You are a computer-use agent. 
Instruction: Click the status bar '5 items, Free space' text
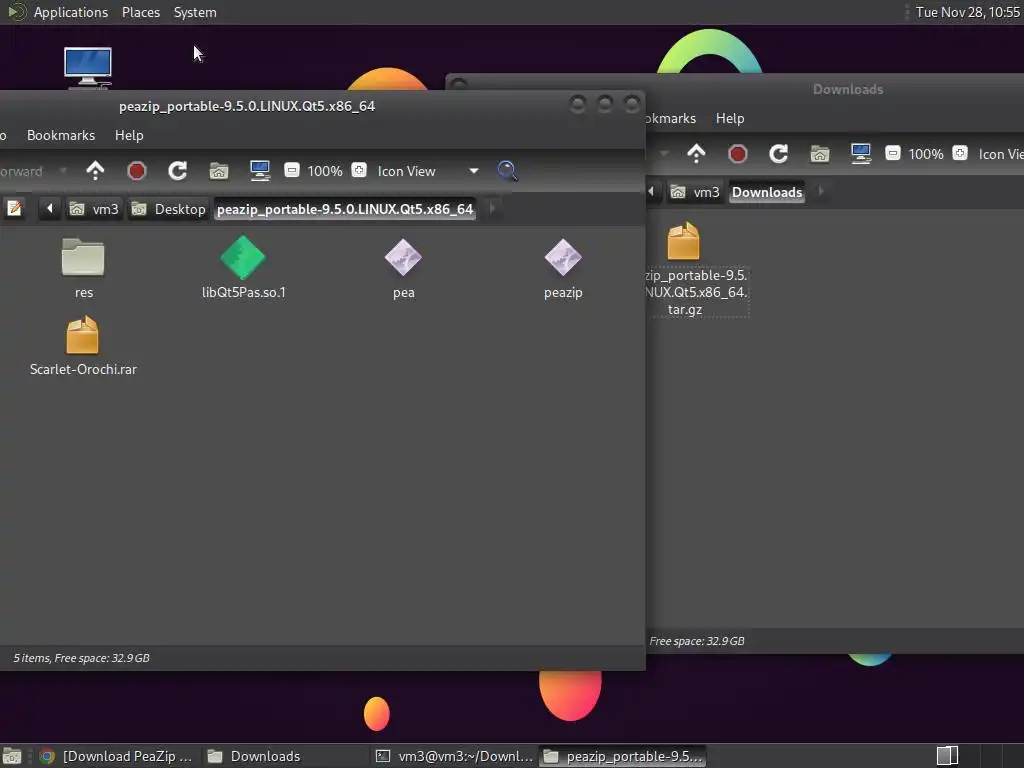tap(82, 658)
